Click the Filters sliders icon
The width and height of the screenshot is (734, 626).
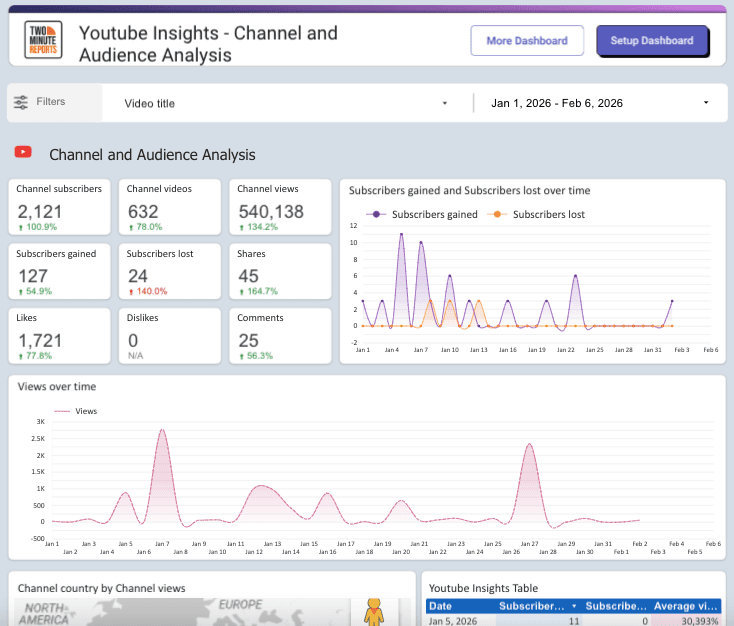click(21, 102)
